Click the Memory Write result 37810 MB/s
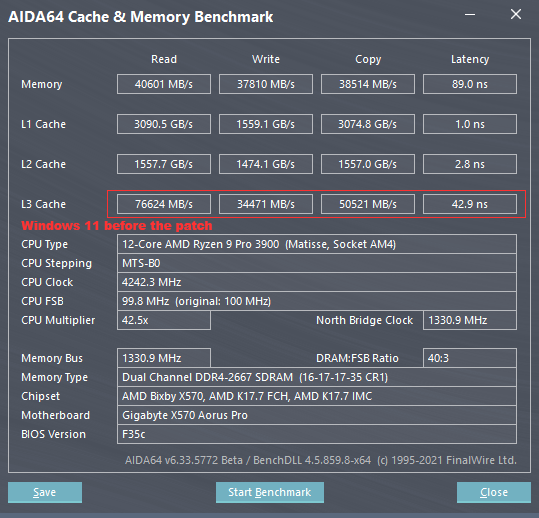The image size is (539, 518). (x=266, y=84)
